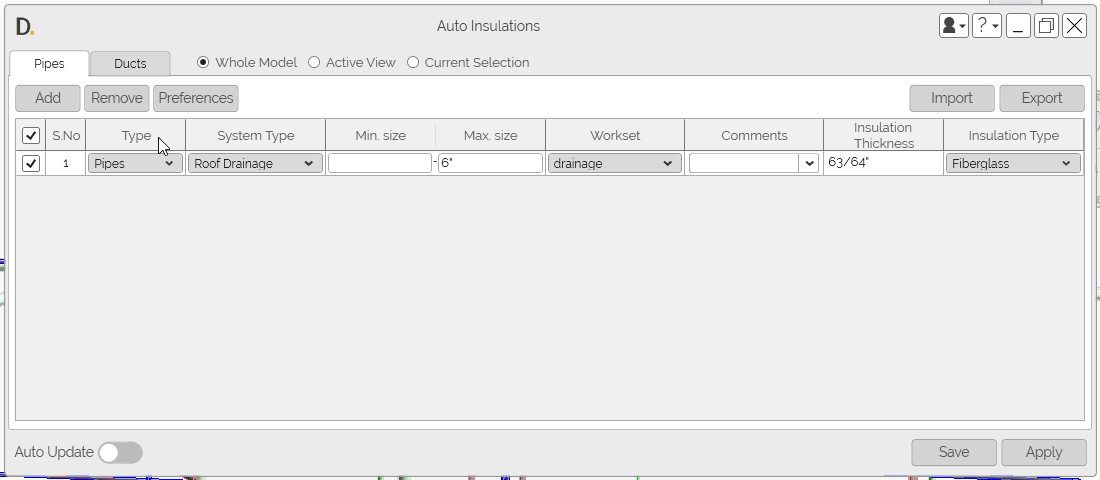This screenshot has width=1100, height=480.
Task: Expand the Comments combo box arrow
Action: [810, 164]
